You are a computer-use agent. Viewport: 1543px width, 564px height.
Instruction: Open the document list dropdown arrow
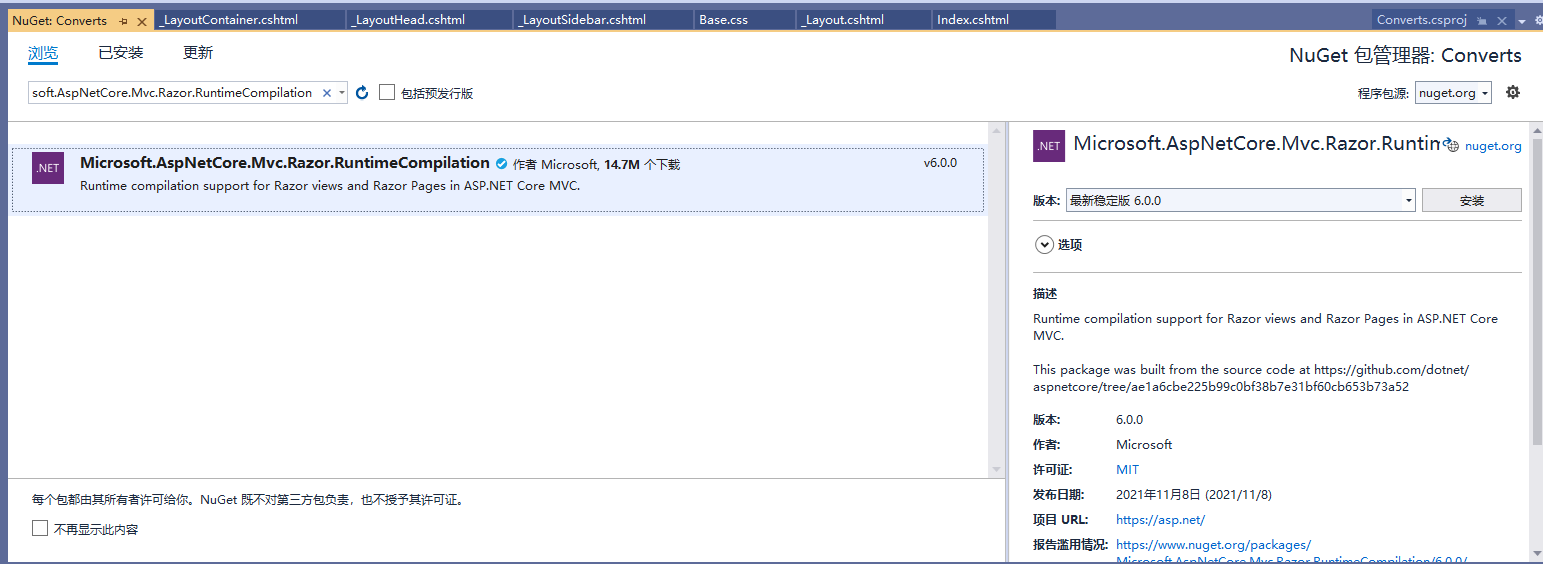click(1522, 21)
